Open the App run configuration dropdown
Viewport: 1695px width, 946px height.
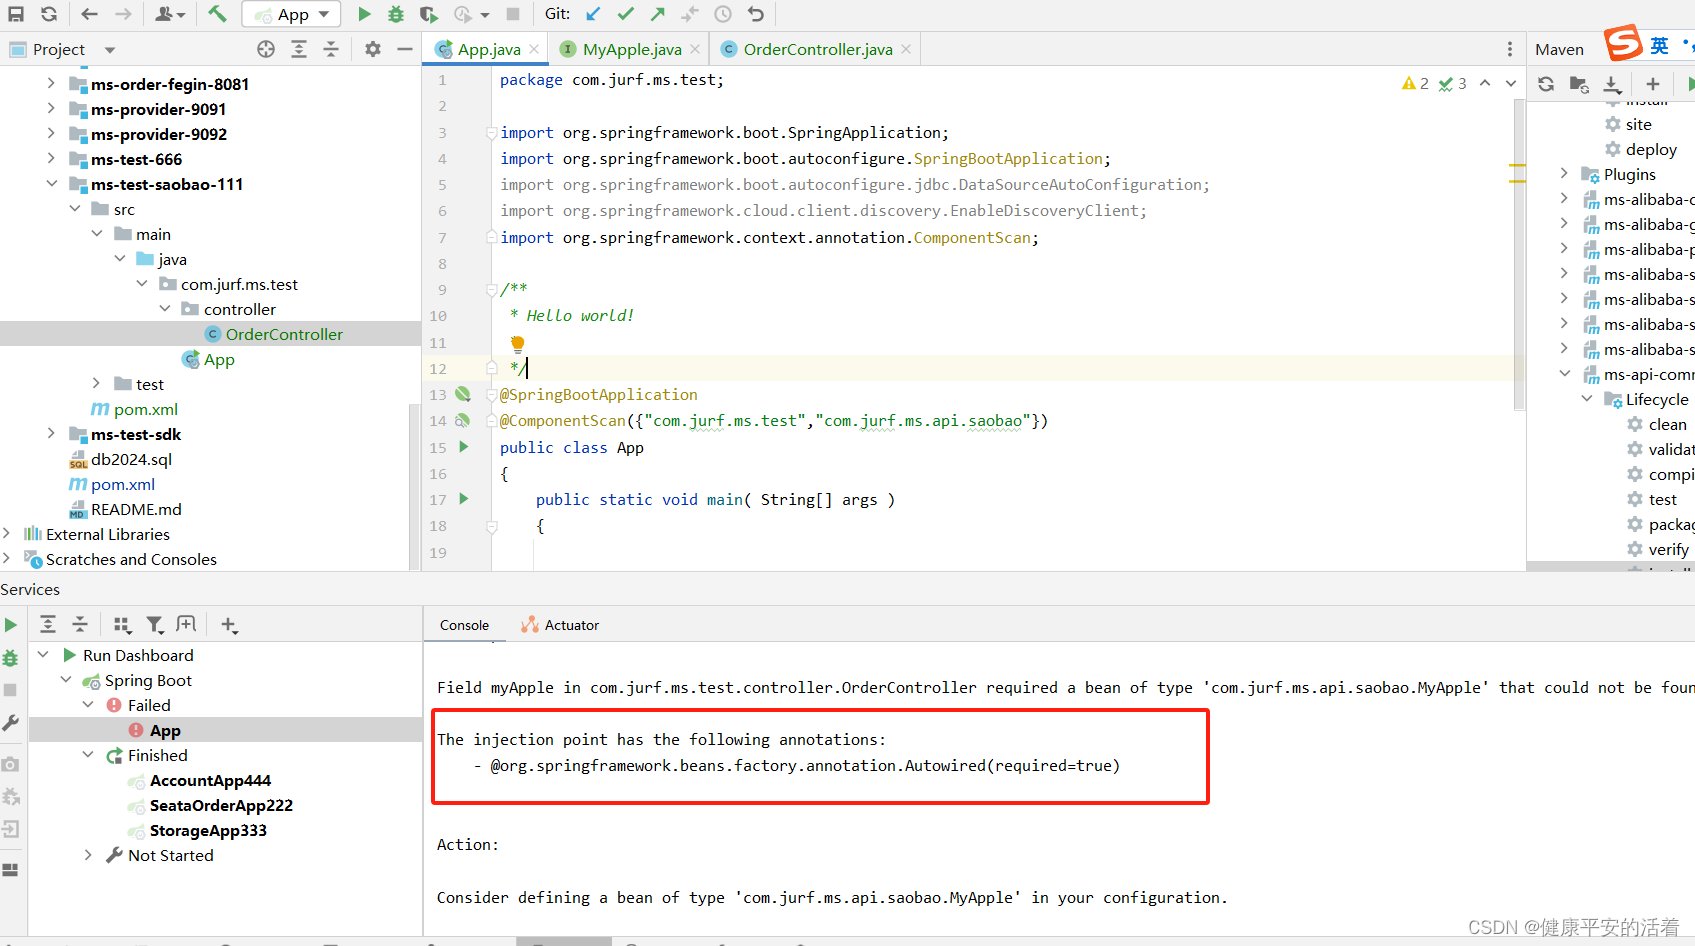tap(292, 14)
